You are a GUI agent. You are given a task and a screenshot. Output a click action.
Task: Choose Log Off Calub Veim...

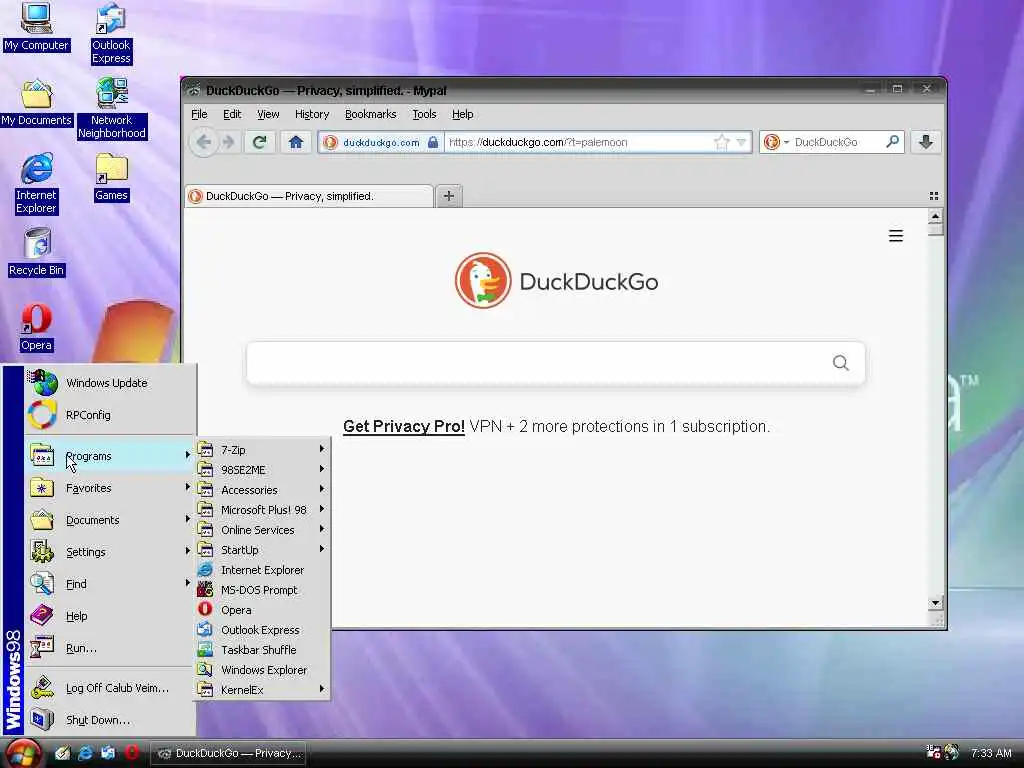tap(110, 688)
